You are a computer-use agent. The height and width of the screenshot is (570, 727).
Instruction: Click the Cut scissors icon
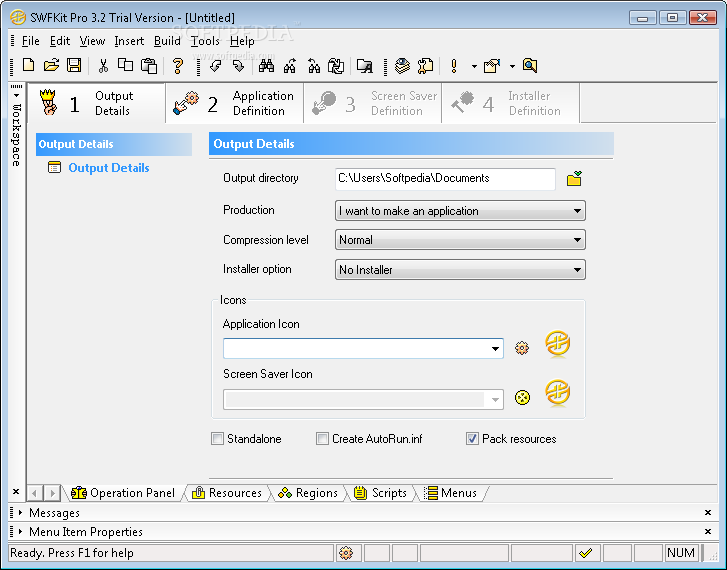[x=103, y=66]
